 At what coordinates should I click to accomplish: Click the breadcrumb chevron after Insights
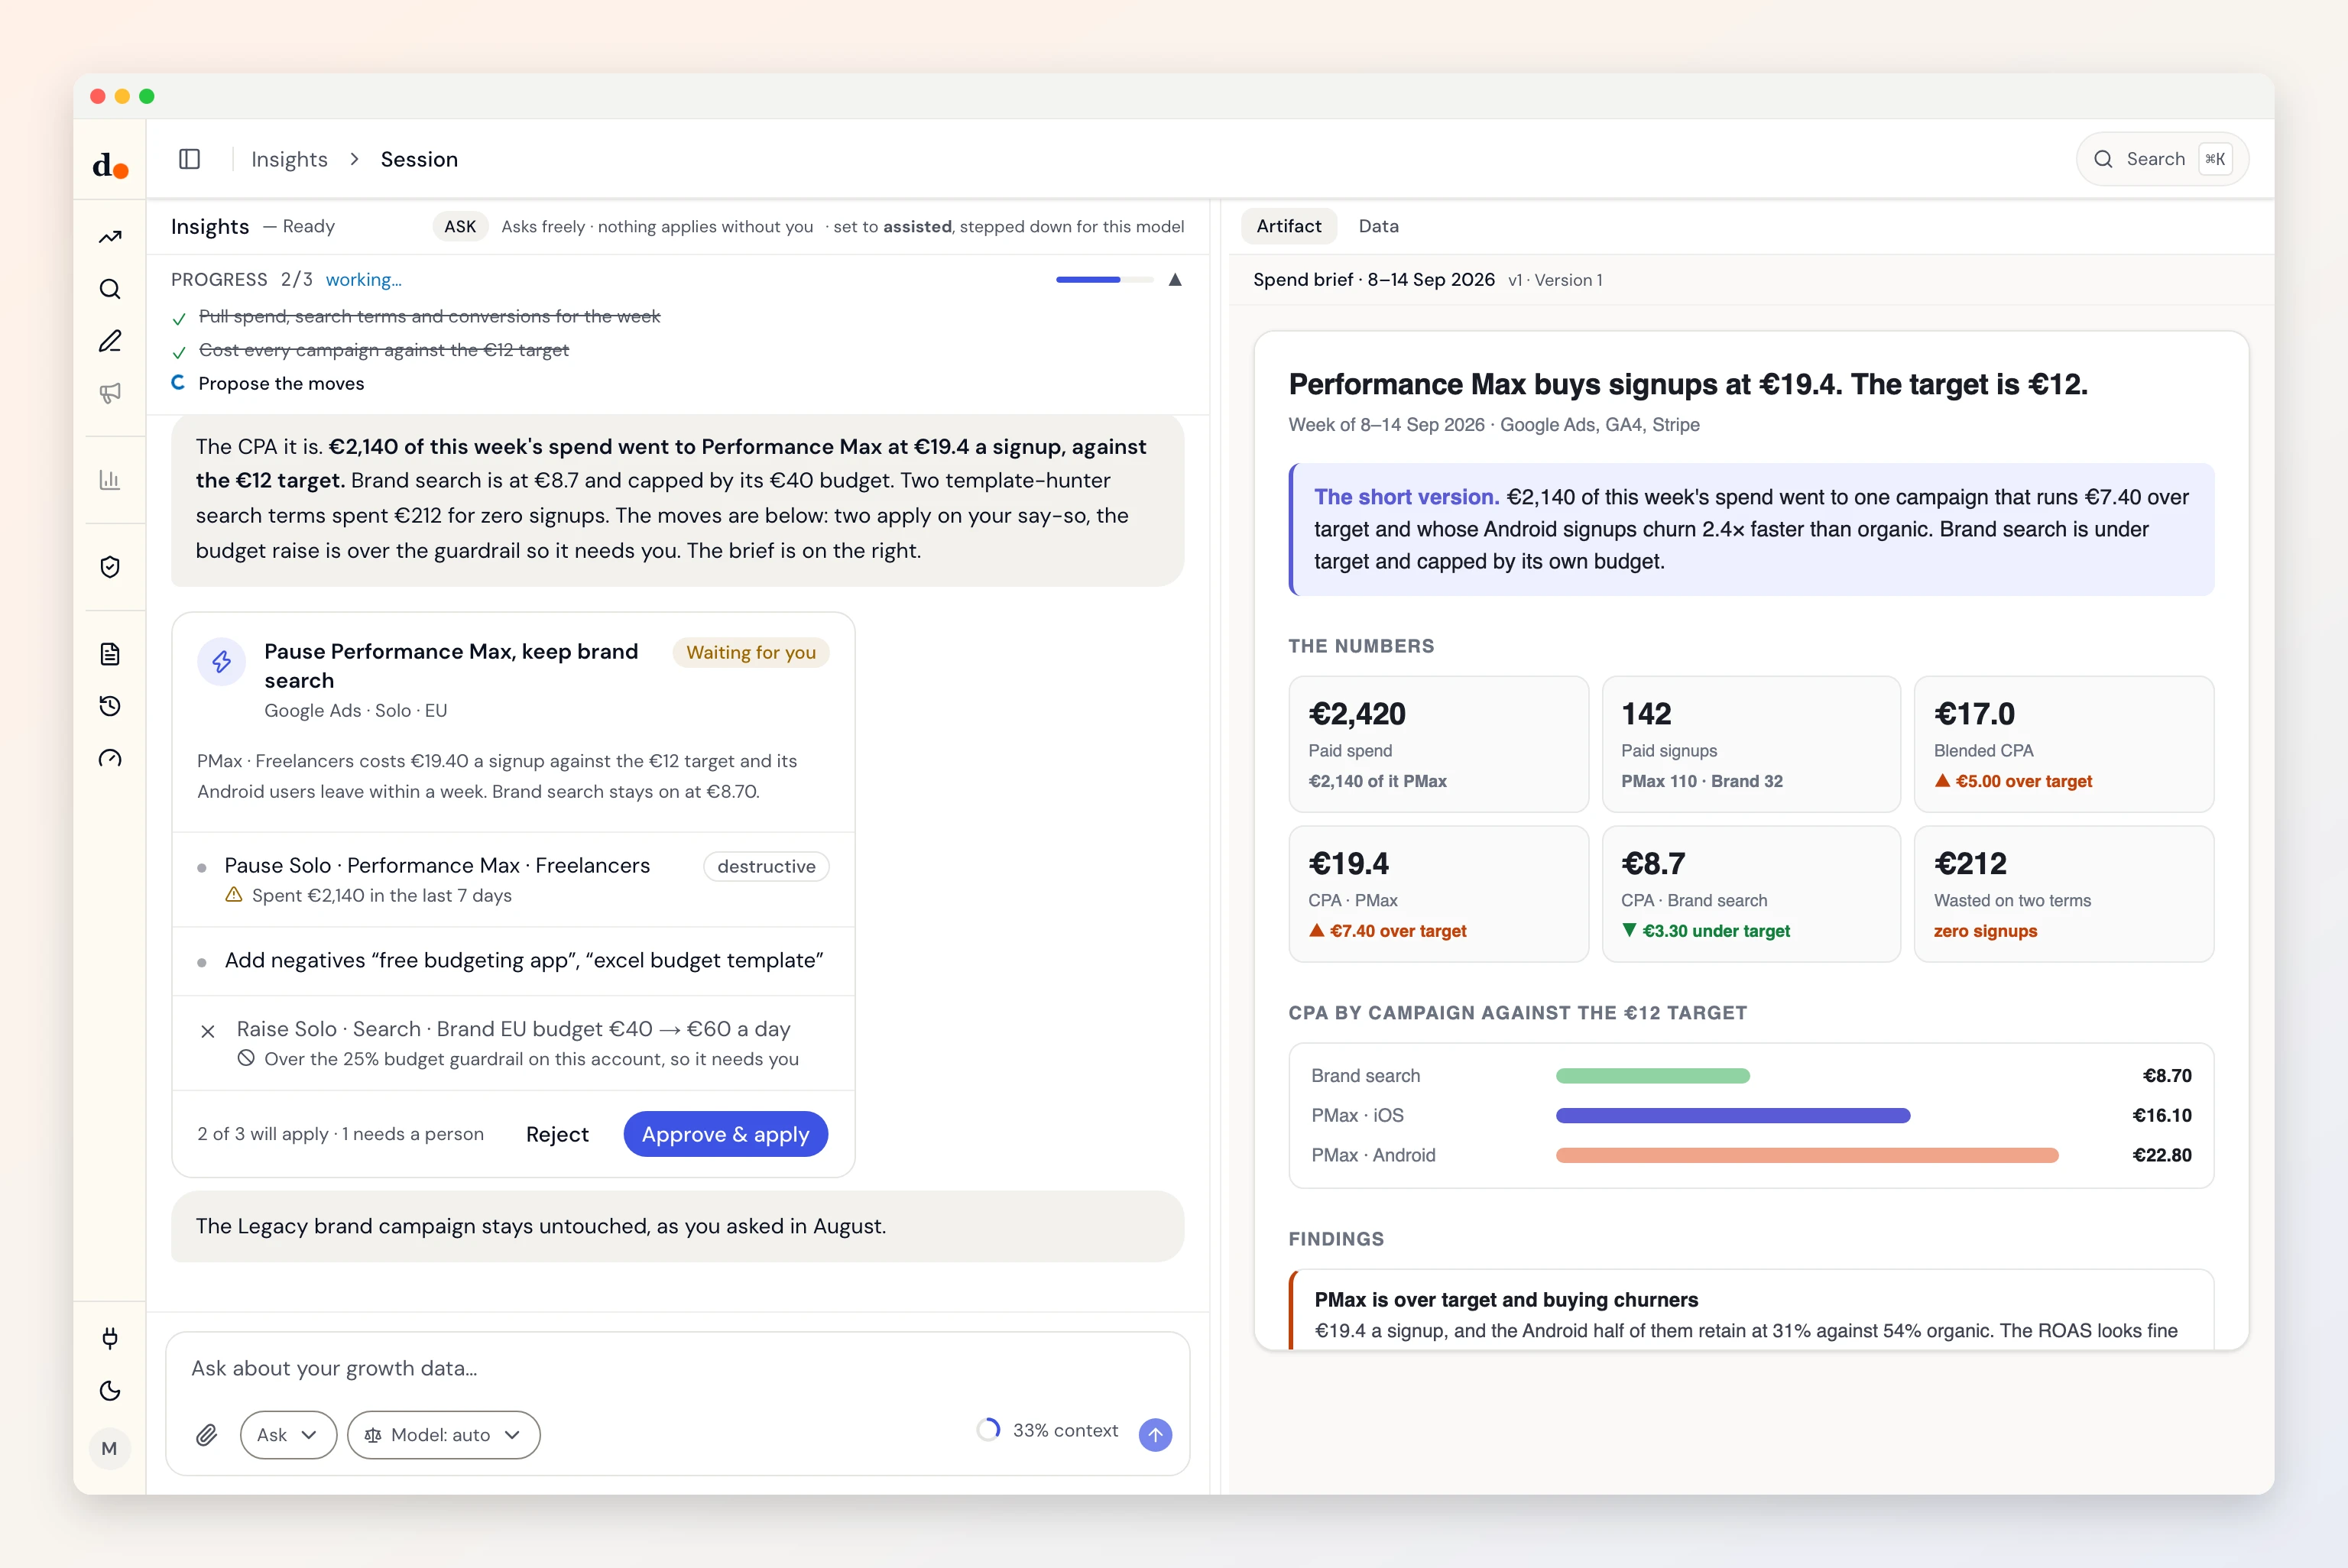coord(354,160)
